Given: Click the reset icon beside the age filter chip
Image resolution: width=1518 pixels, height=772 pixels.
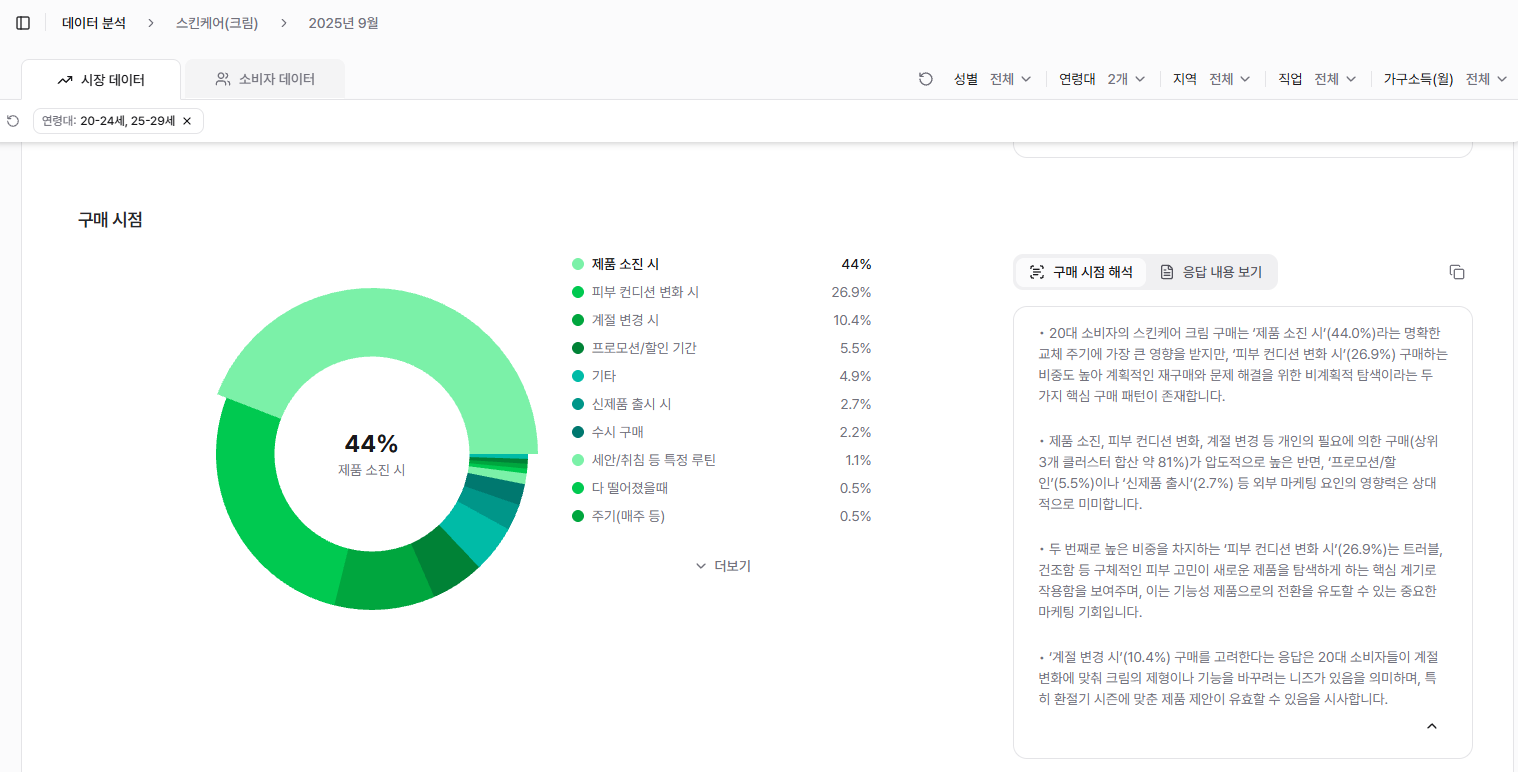Looking at the screenshot, I should point(11,120).
